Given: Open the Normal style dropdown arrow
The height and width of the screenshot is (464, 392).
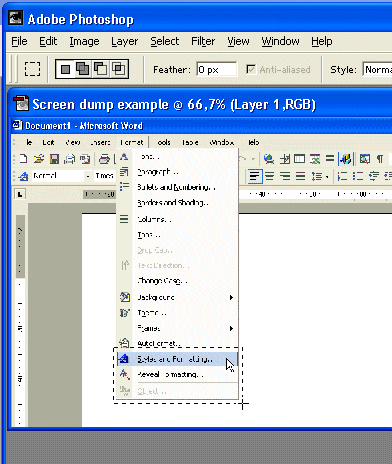Looking at the screenshot, I should tap(88, 176).
